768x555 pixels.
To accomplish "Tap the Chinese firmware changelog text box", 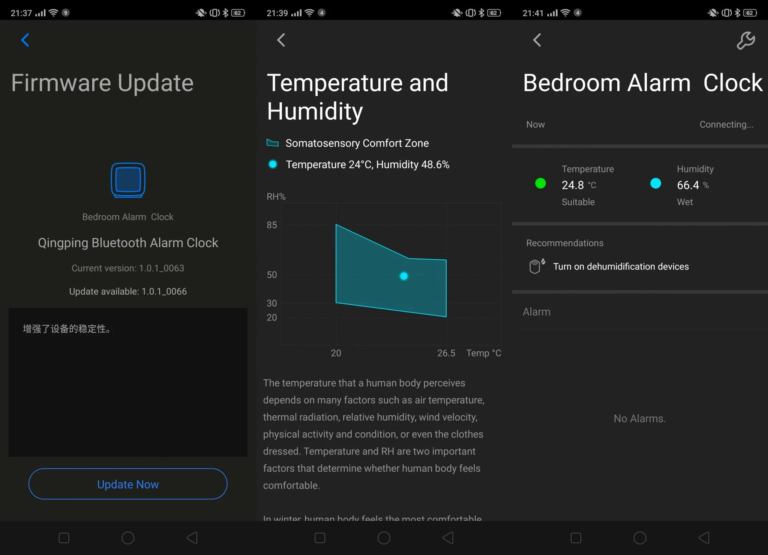I will coord(128,382).
